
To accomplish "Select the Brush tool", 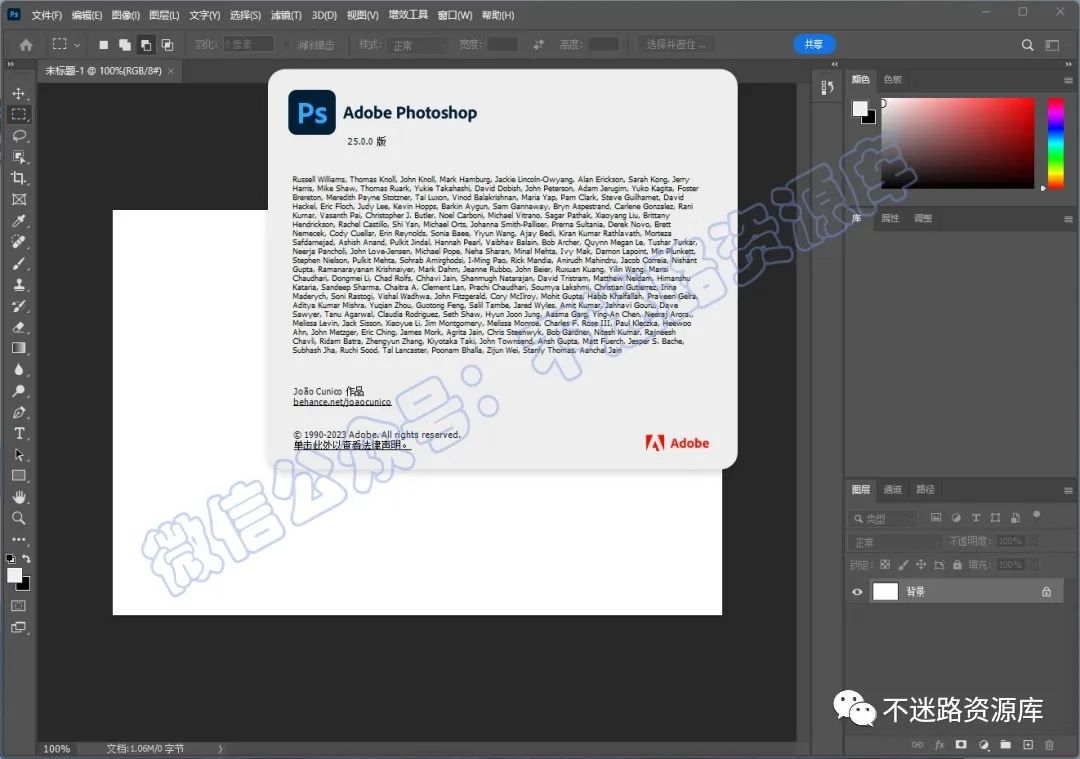I will [19, 263].
